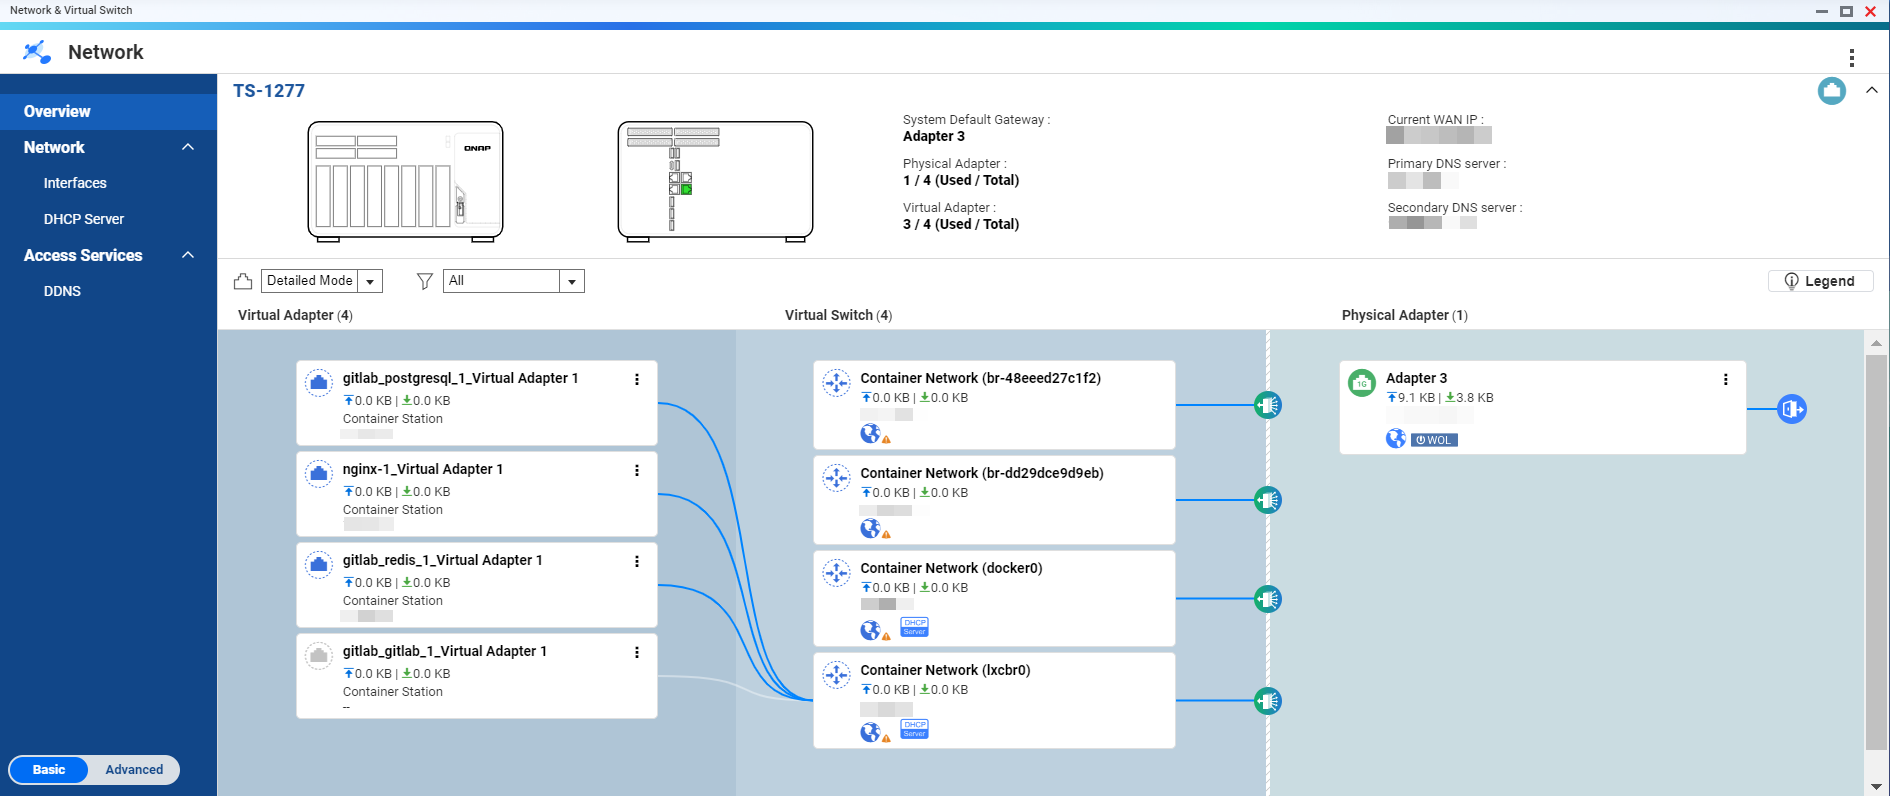Click the scrollbar down arrow
The image size is (1890, 796).
(x=1876, y=787)
